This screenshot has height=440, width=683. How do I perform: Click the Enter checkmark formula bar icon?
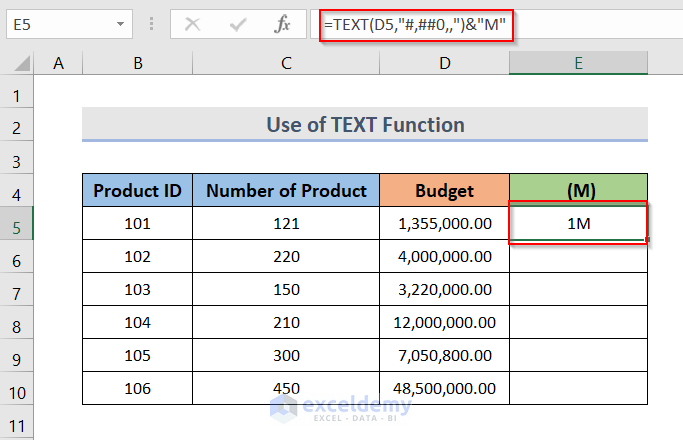(238, 23)
